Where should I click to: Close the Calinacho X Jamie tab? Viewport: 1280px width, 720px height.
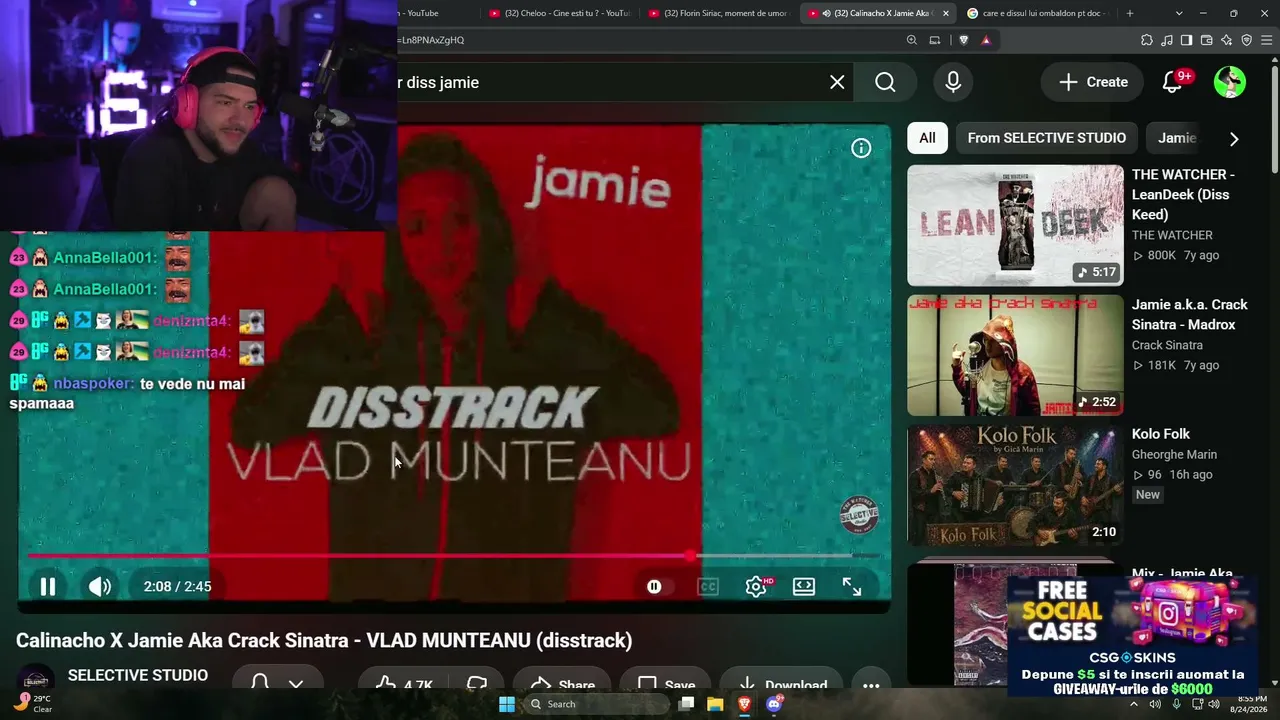click(x=944, y=13)
